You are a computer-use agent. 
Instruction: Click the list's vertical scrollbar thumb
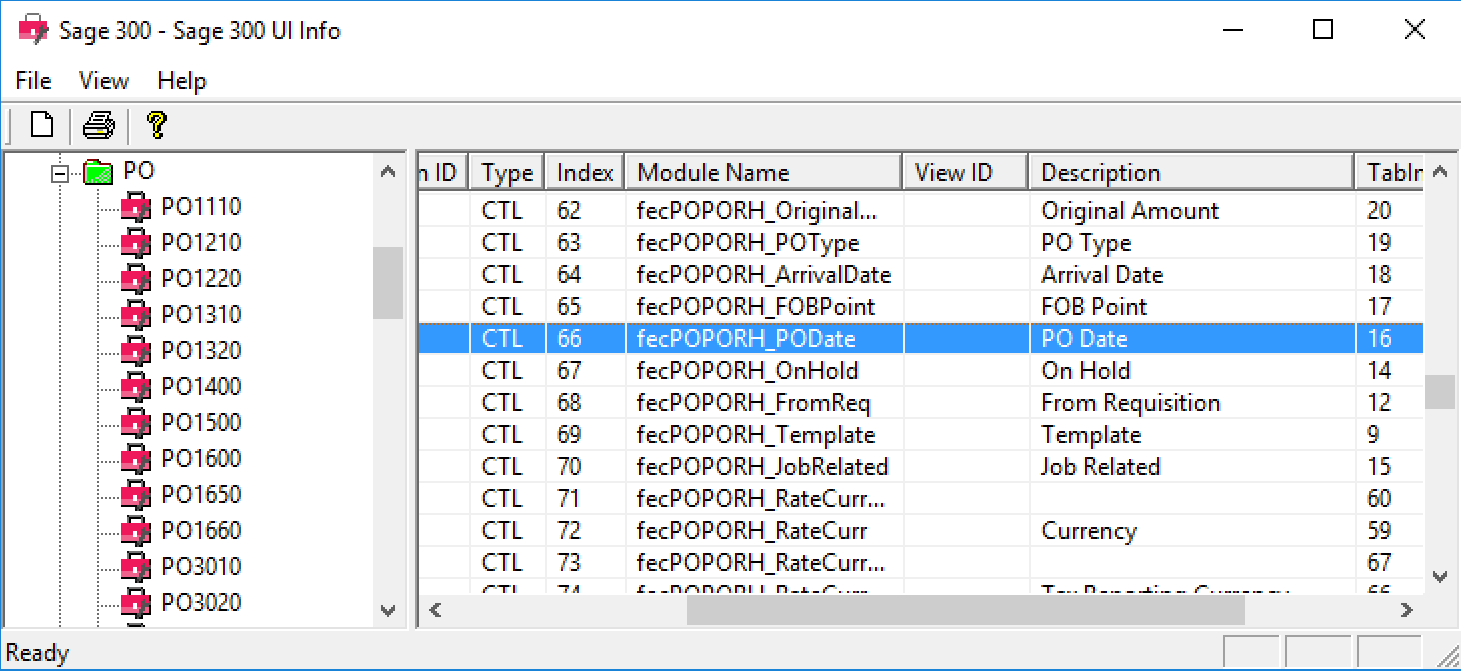(1440, 391)
